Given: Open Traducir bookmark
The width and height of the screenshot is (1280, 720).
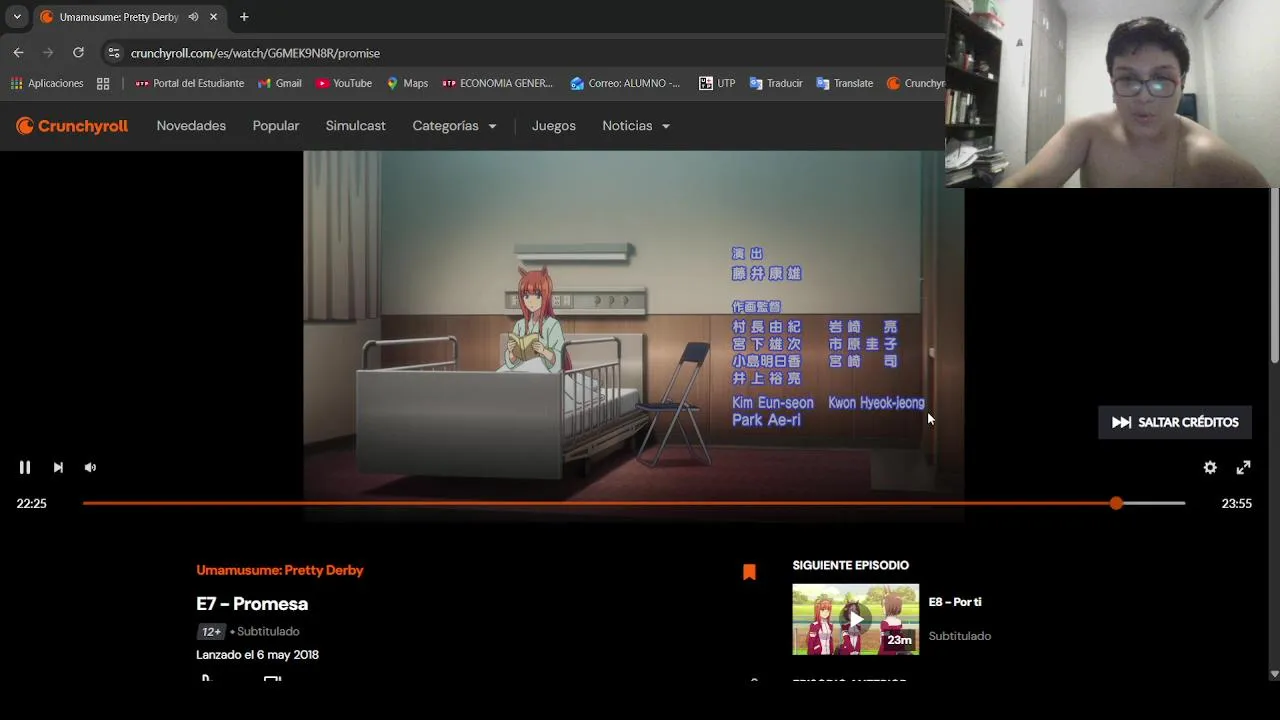Looking at the screenshot, I should coord(776,83).
